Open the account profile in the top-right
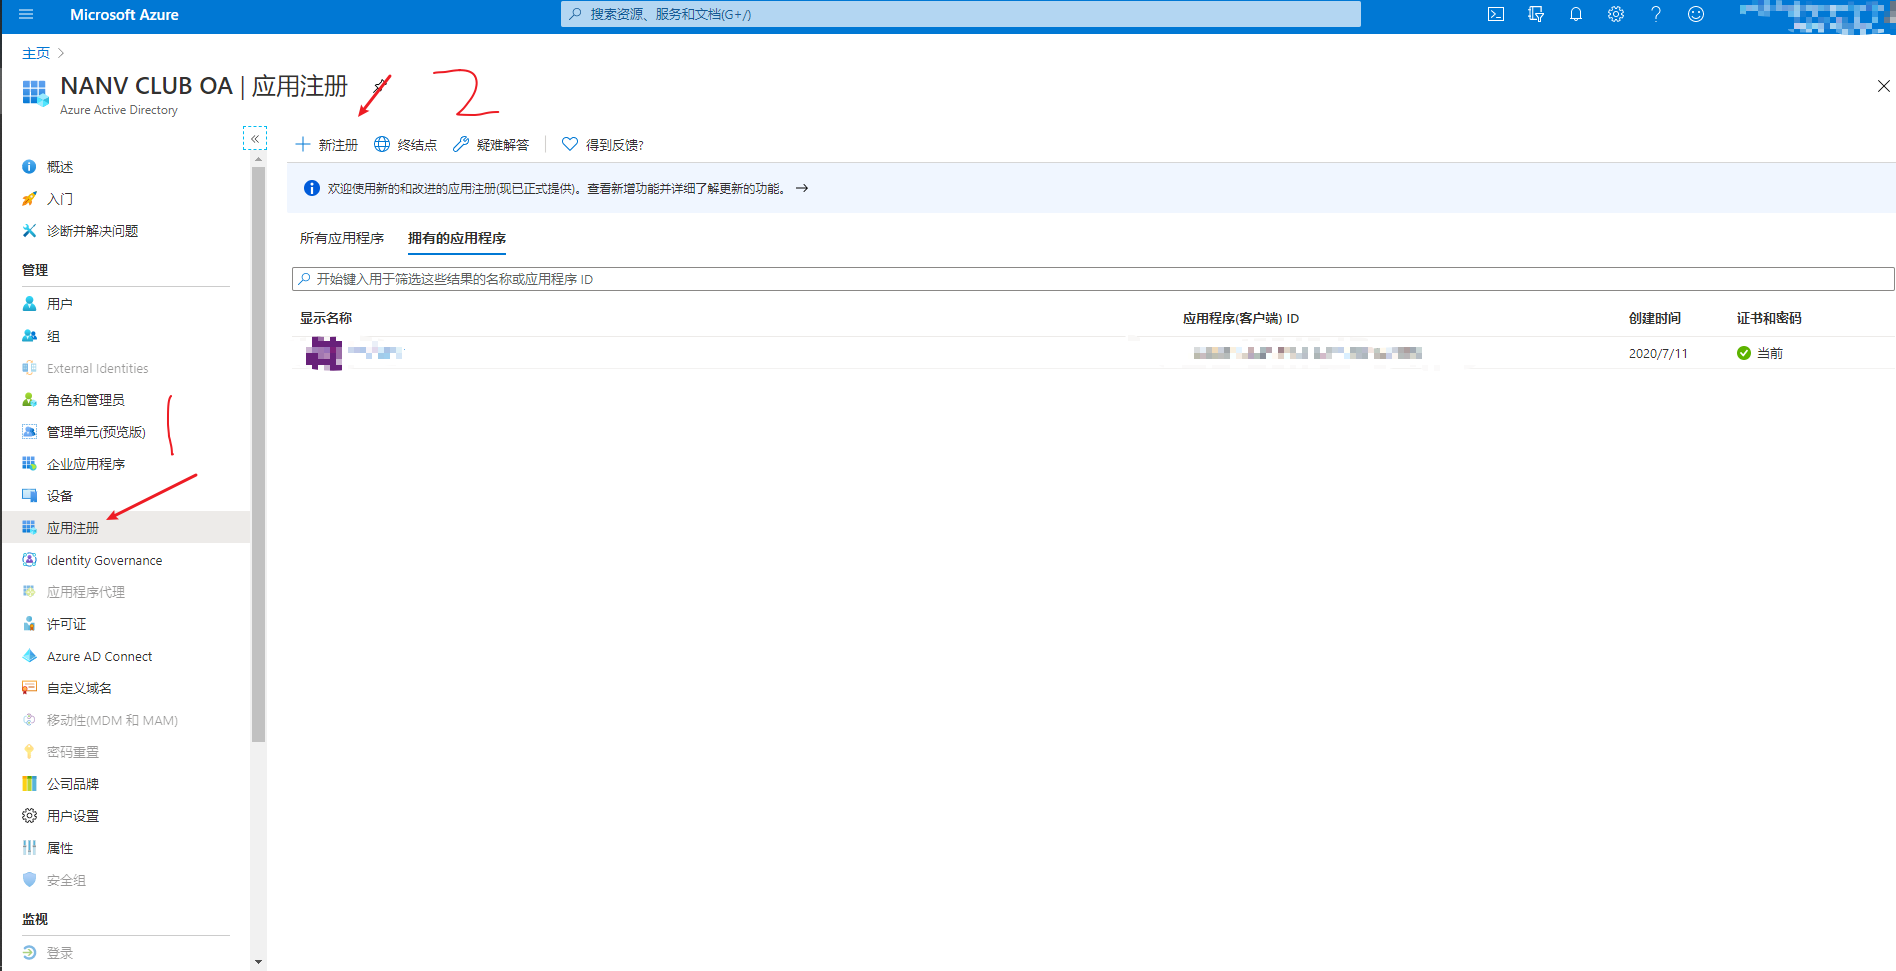 click(x=1816, y=15)
